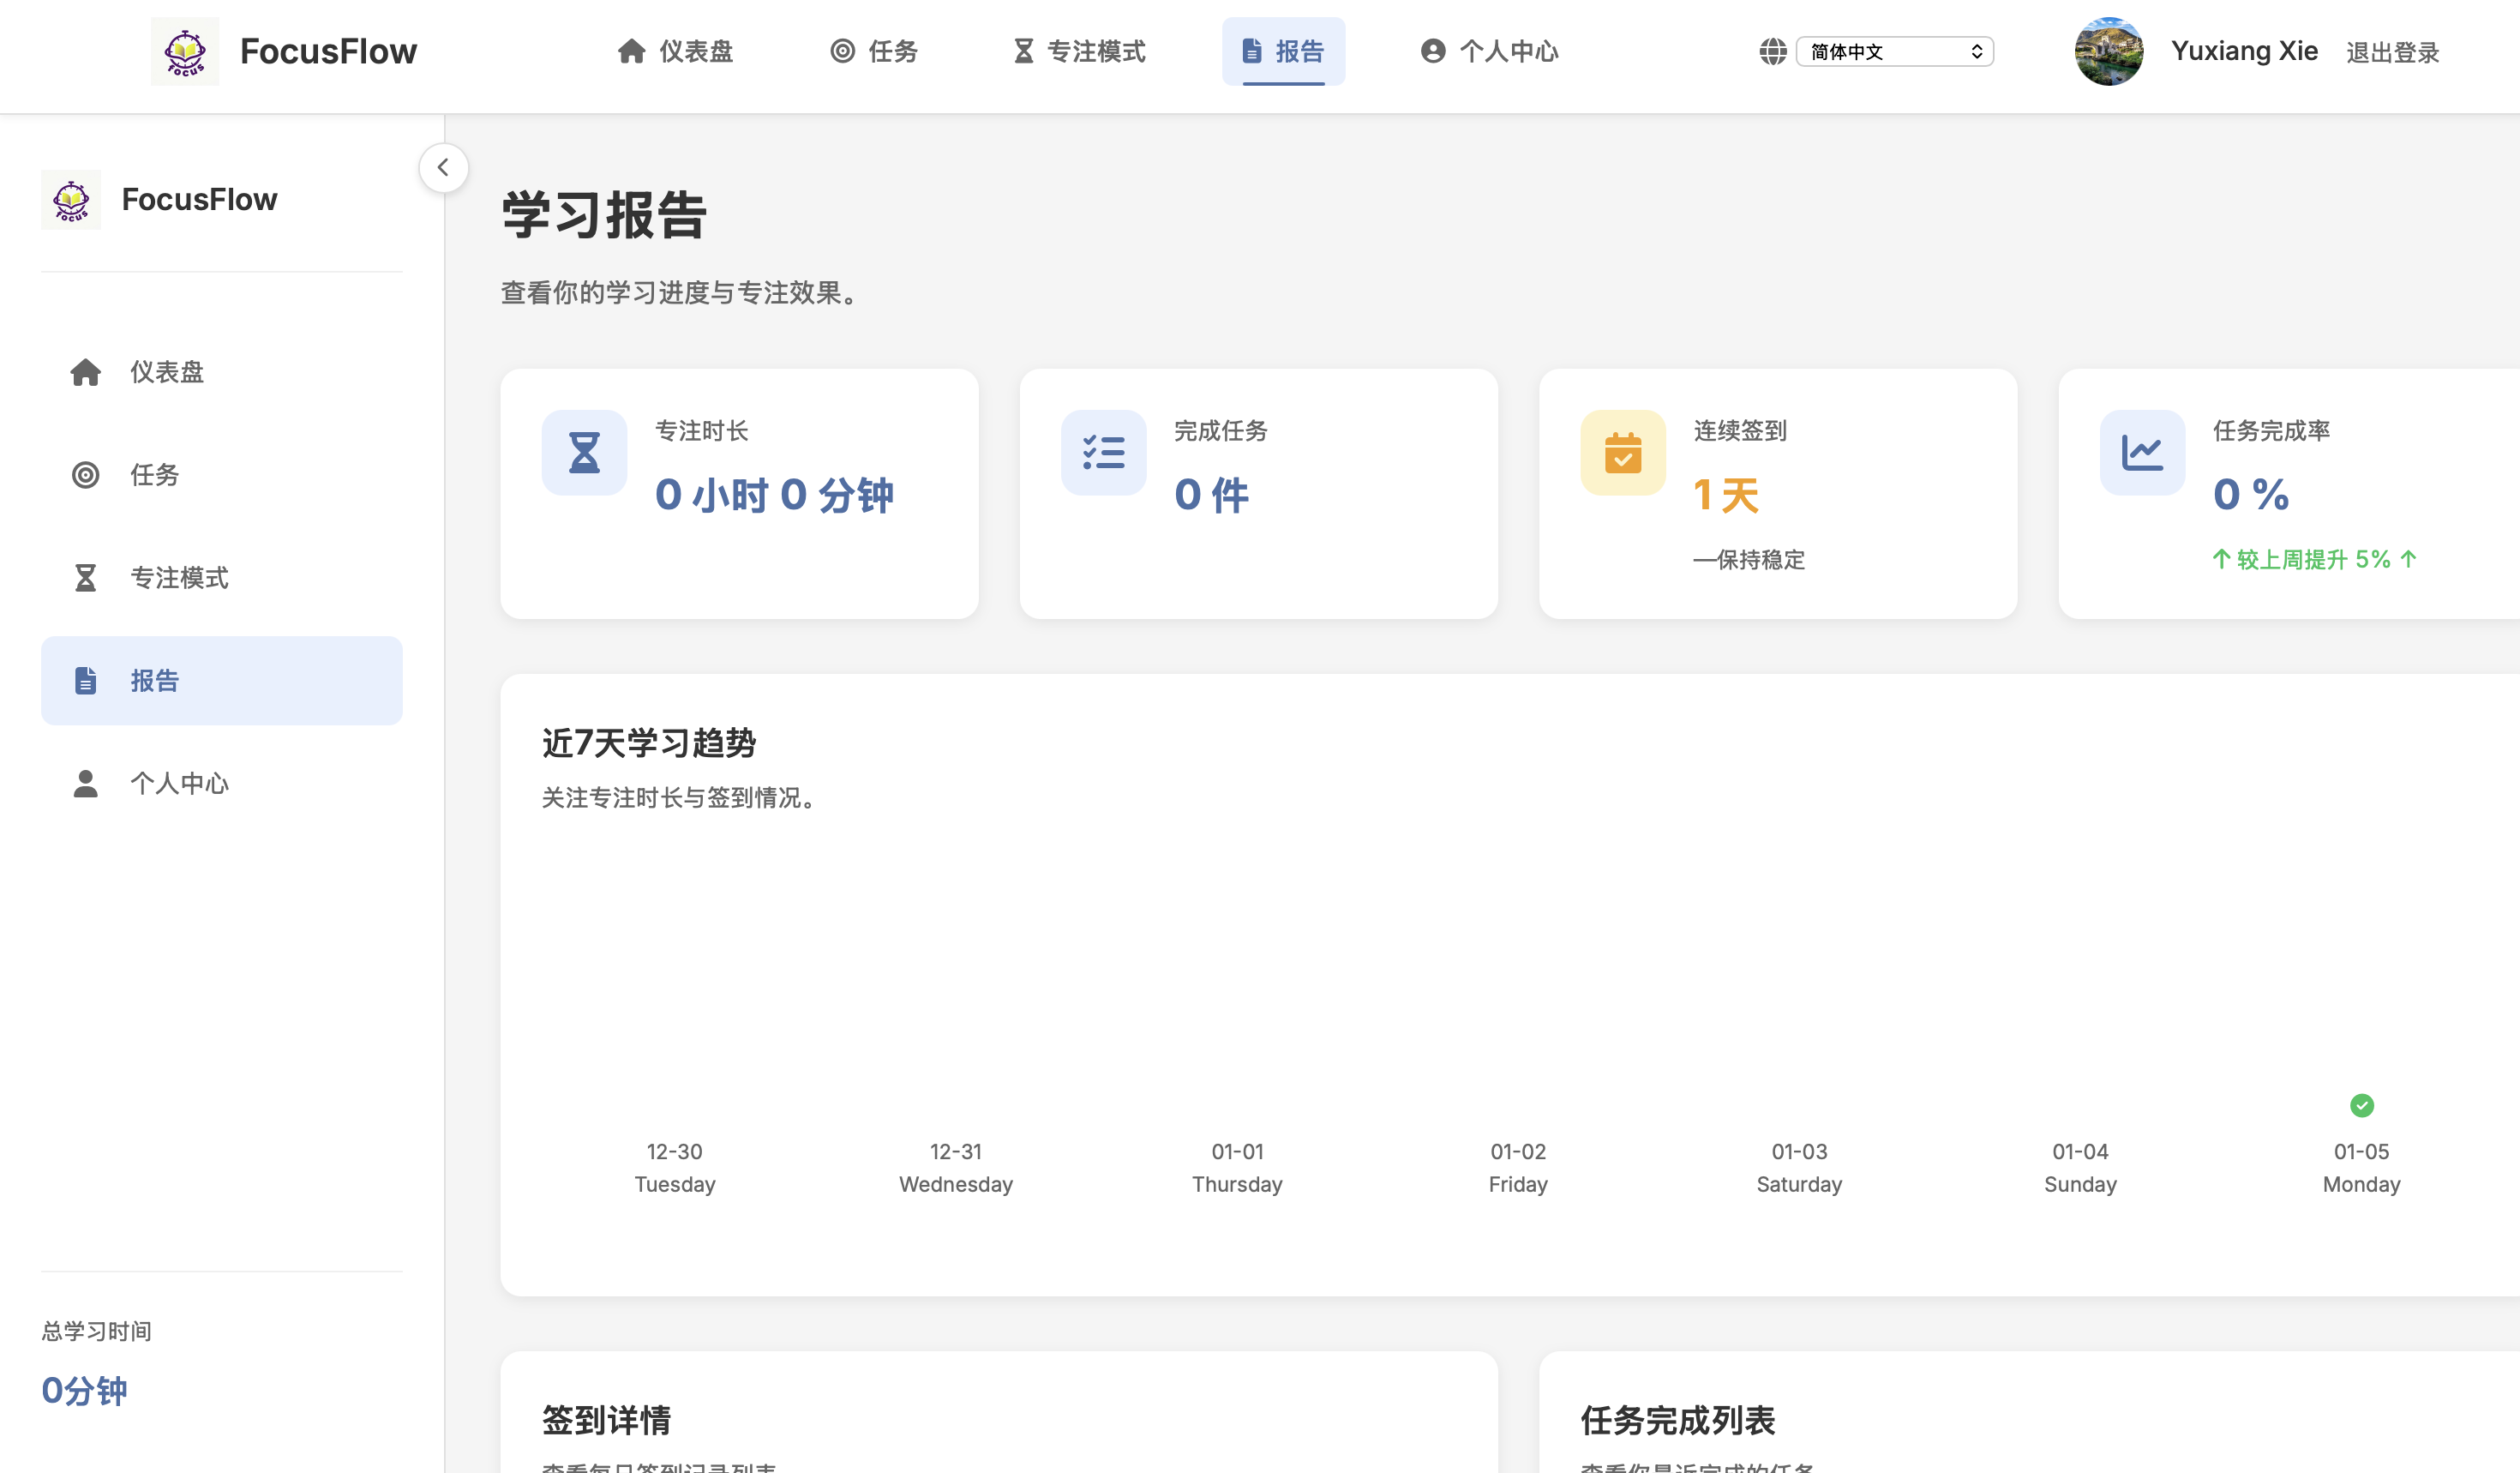Select the tasks target icon in the sidebar
2520x1473 pixels.
click(86, 475)
